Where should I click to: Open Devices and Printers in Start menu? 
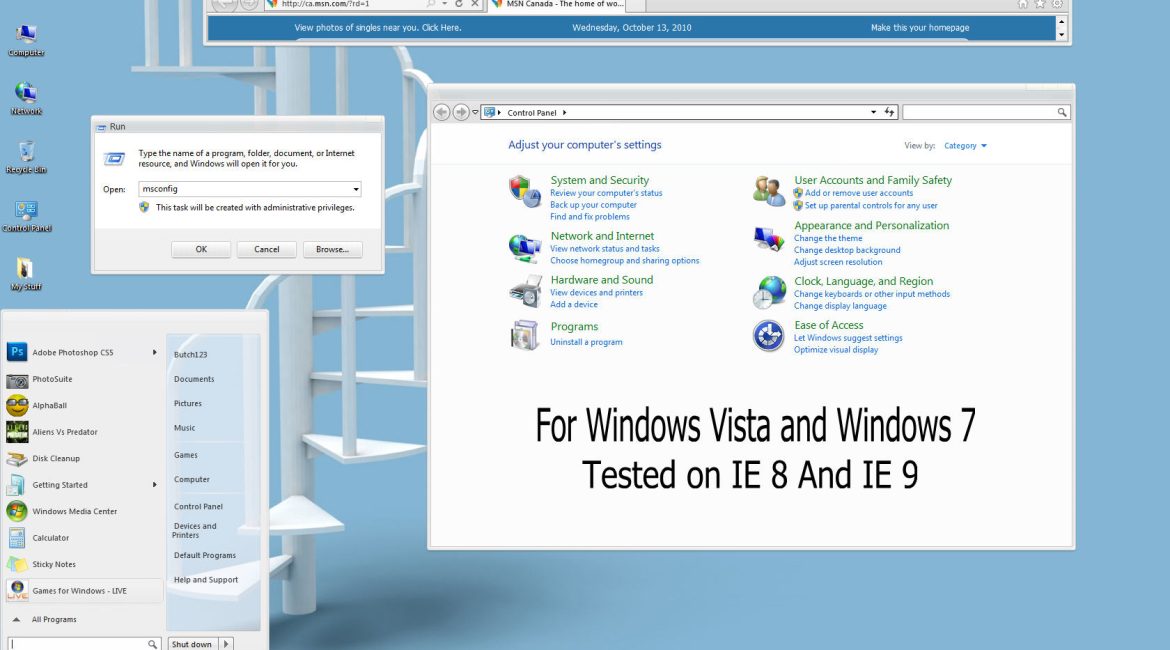click(x=194, y=530)
